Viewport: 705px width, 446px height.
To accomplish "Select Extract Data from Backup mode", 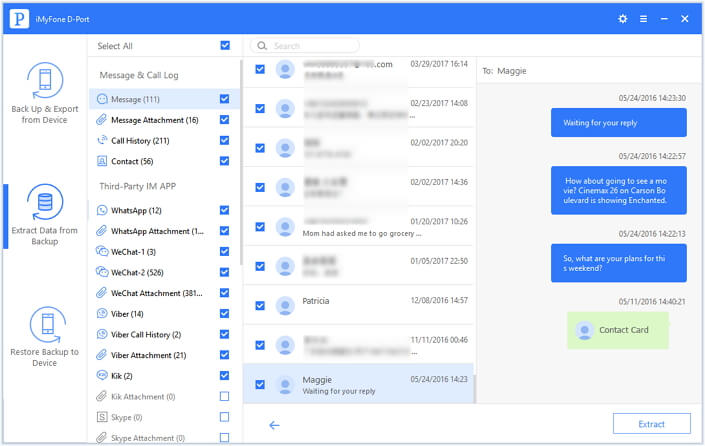I will click(x=45, y=215).
